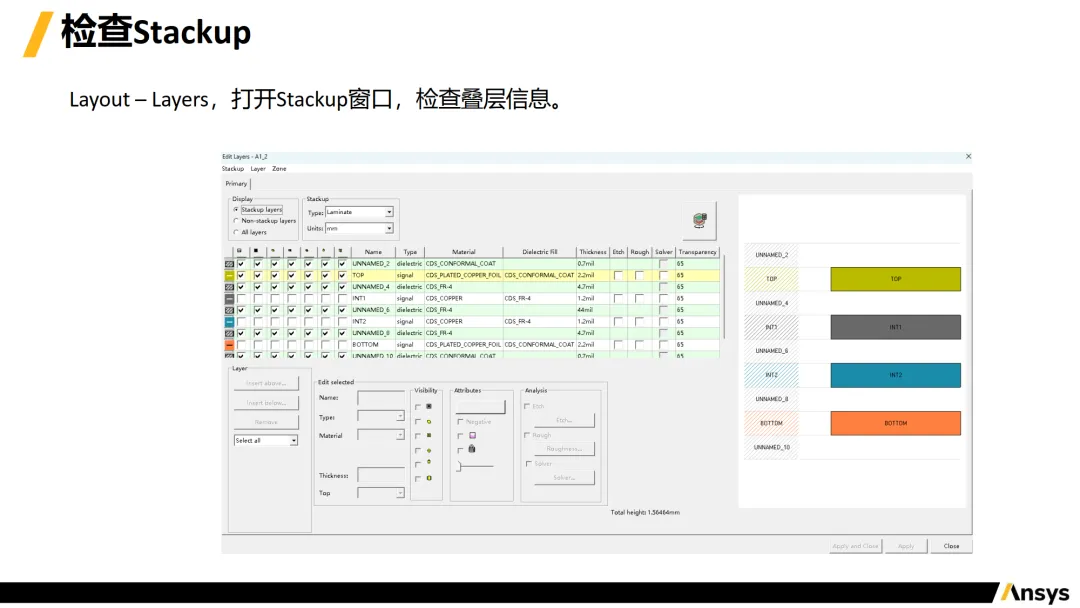This screenshot has height=608, width=1080.
Task: Click the first visibility column header icon
Action: 240,251
